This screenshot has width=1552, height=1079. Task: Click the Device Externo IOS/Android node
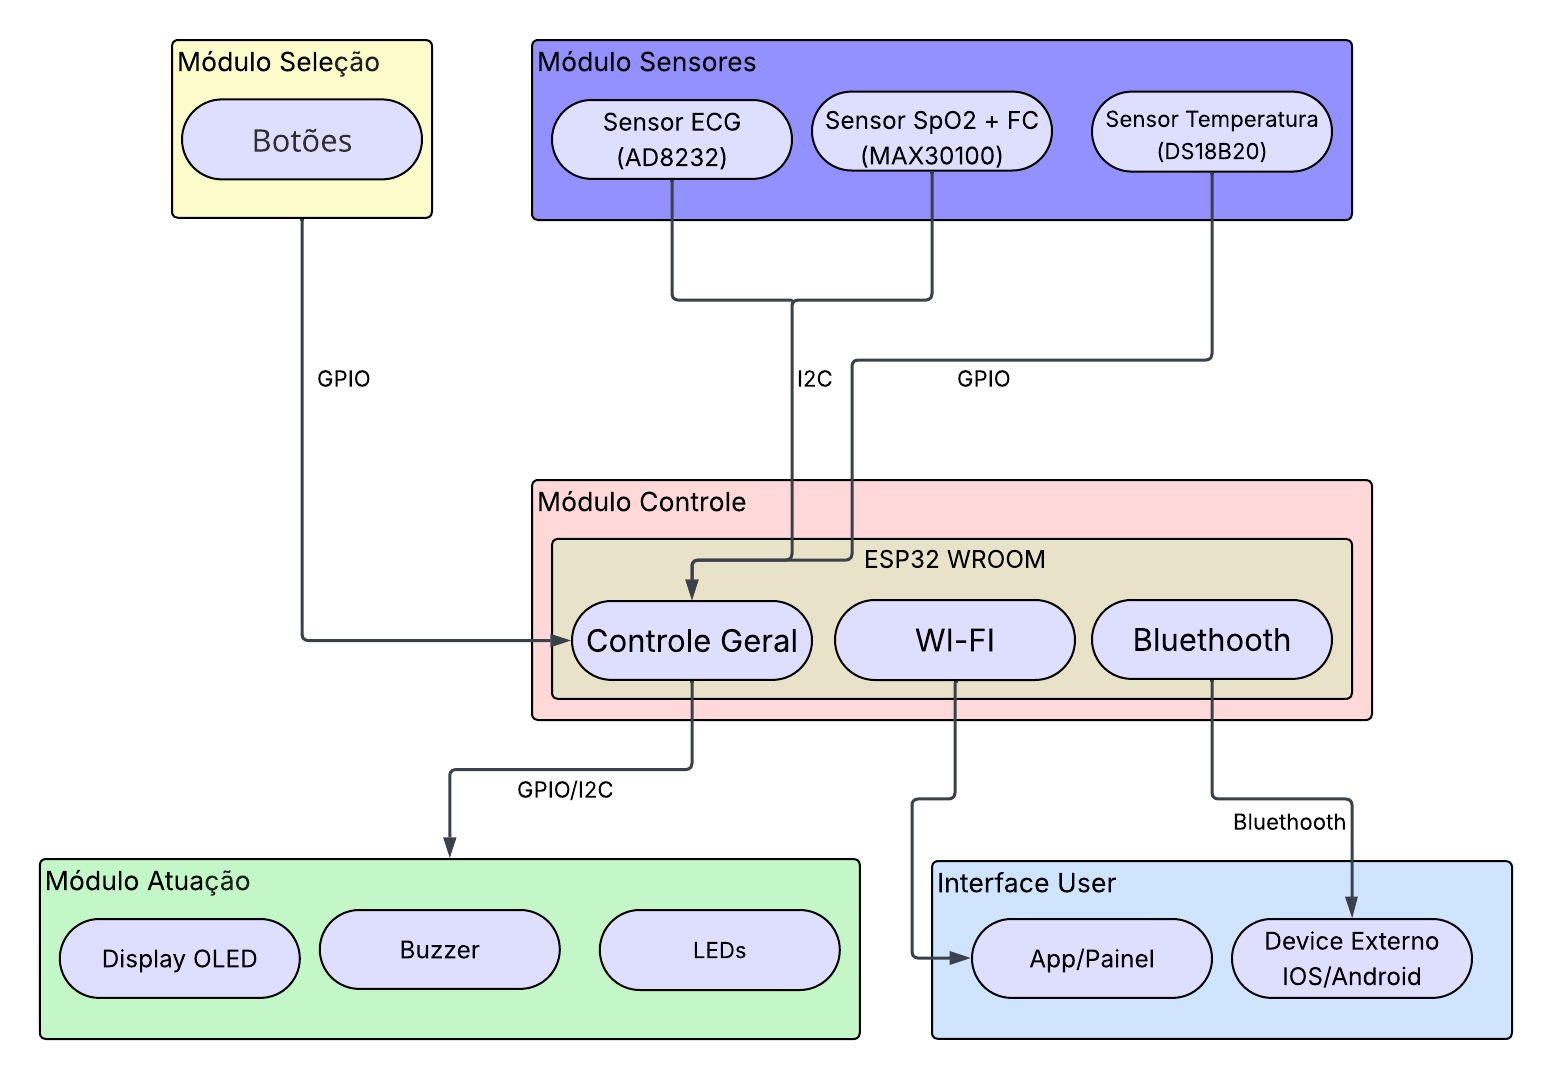coord(1352,959)
